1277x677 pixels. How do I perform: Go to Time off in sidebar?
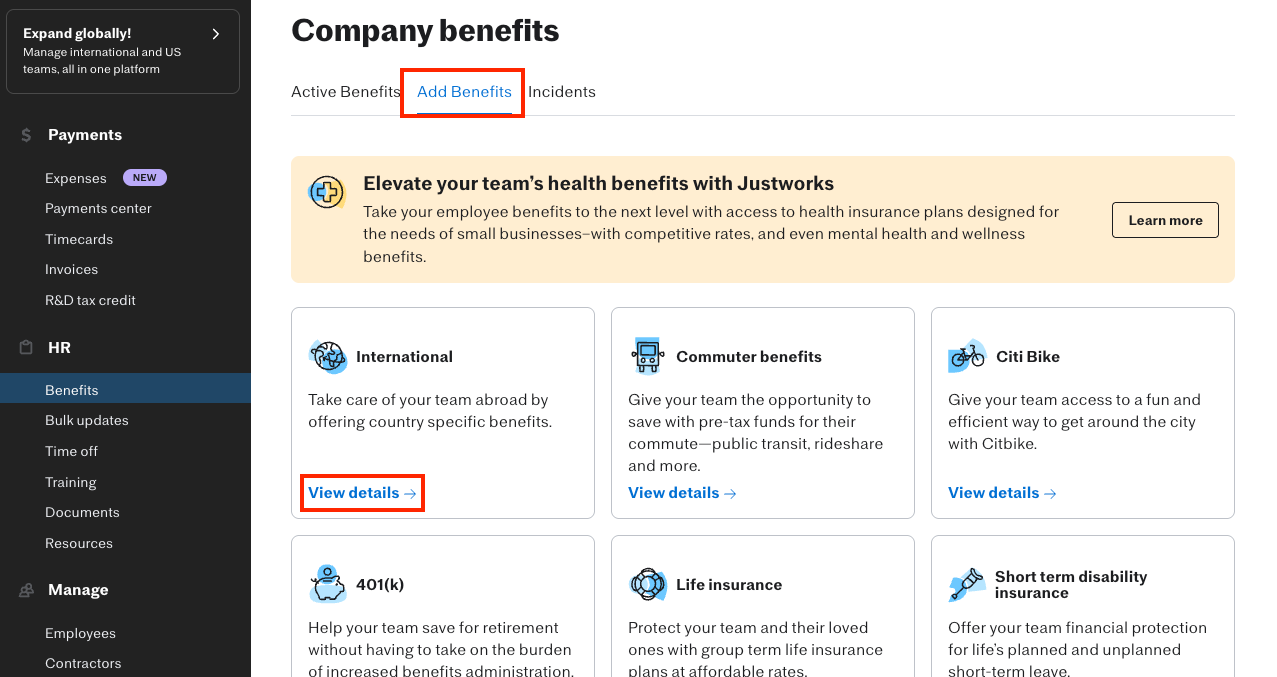71,451
